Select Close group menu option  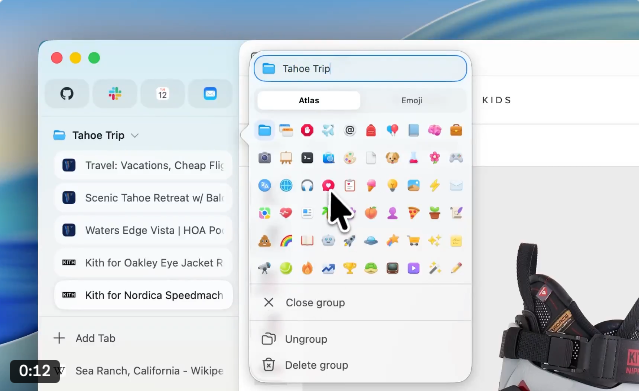click(x=360, y=303)
